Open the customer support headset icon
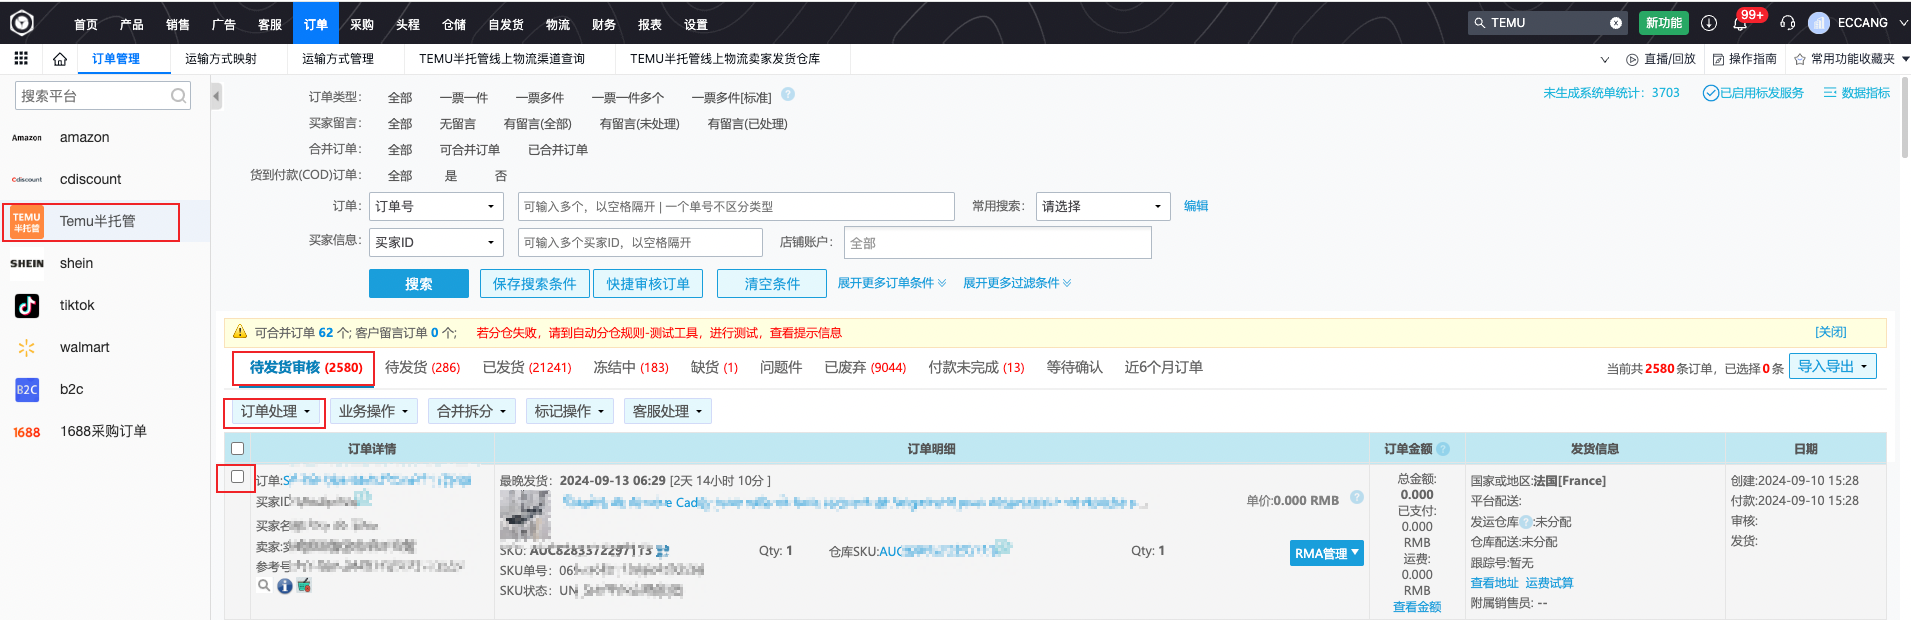Viewport: 1911px width, 620px height. pos(1788,23)
